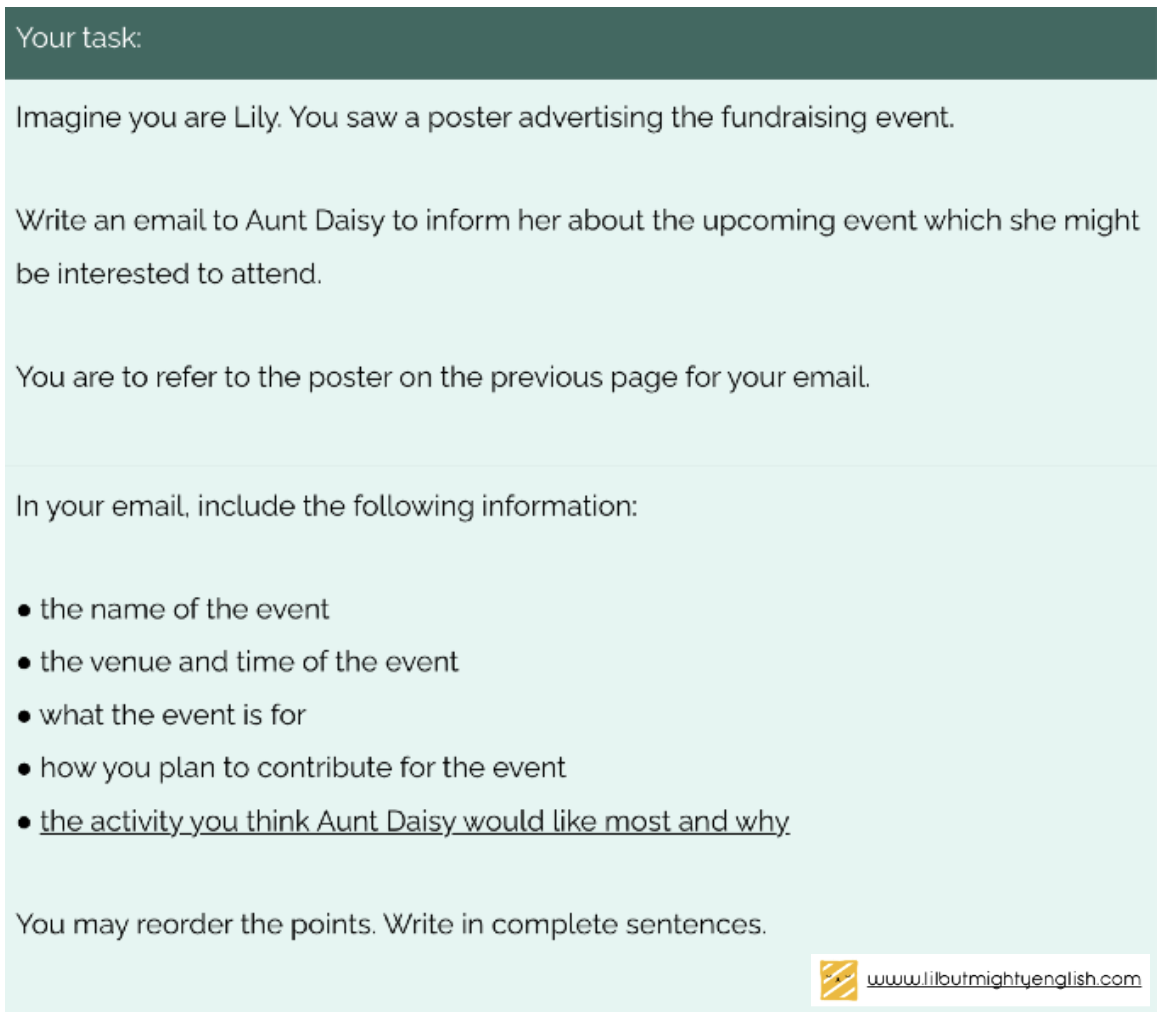Click the text 'what the event is for'
Image resolution: width=1166 pixels, height=1012 pixels.
[x=173, y=715]
